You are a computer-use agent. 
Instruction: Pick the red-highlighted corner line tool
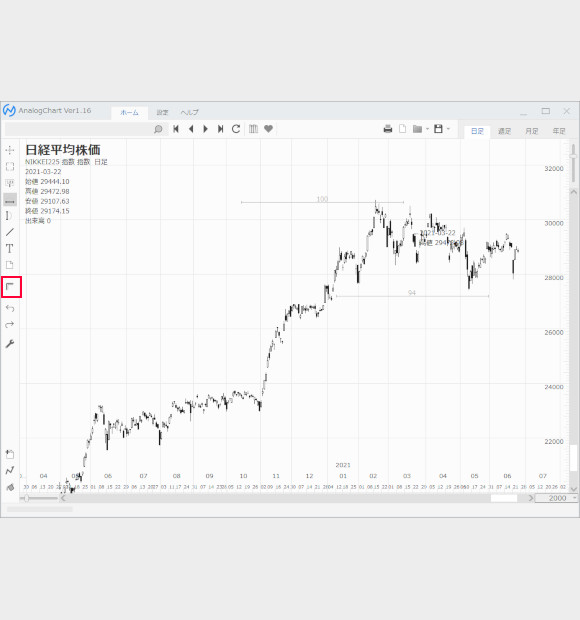click(11, 287)
